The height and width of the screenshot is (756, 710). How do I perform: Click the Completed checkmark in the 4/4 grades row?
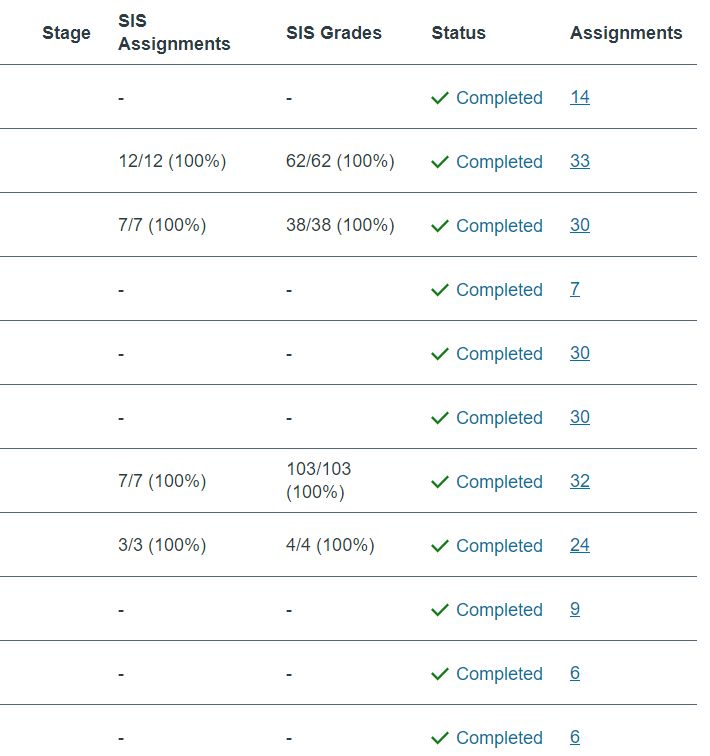click(x=439, y=546)
